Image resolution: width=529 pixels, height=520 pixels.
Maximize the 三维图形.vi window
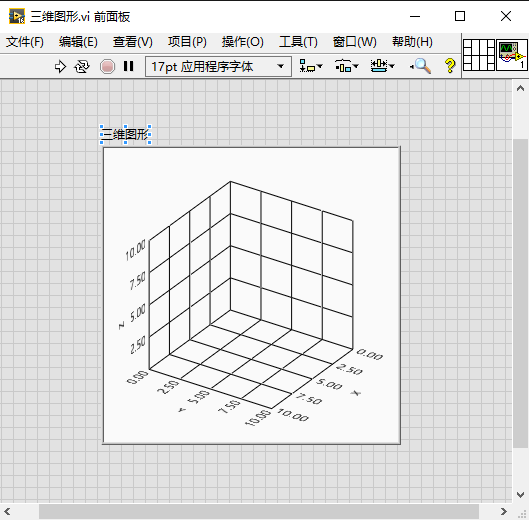coord(460,16)
